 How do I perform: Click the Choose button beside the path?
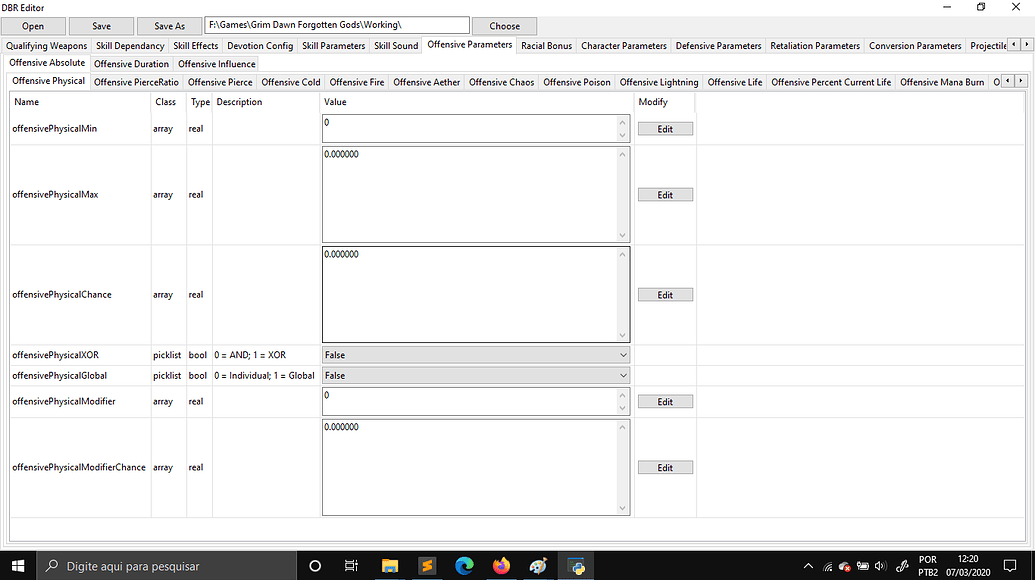click(504, 25)
